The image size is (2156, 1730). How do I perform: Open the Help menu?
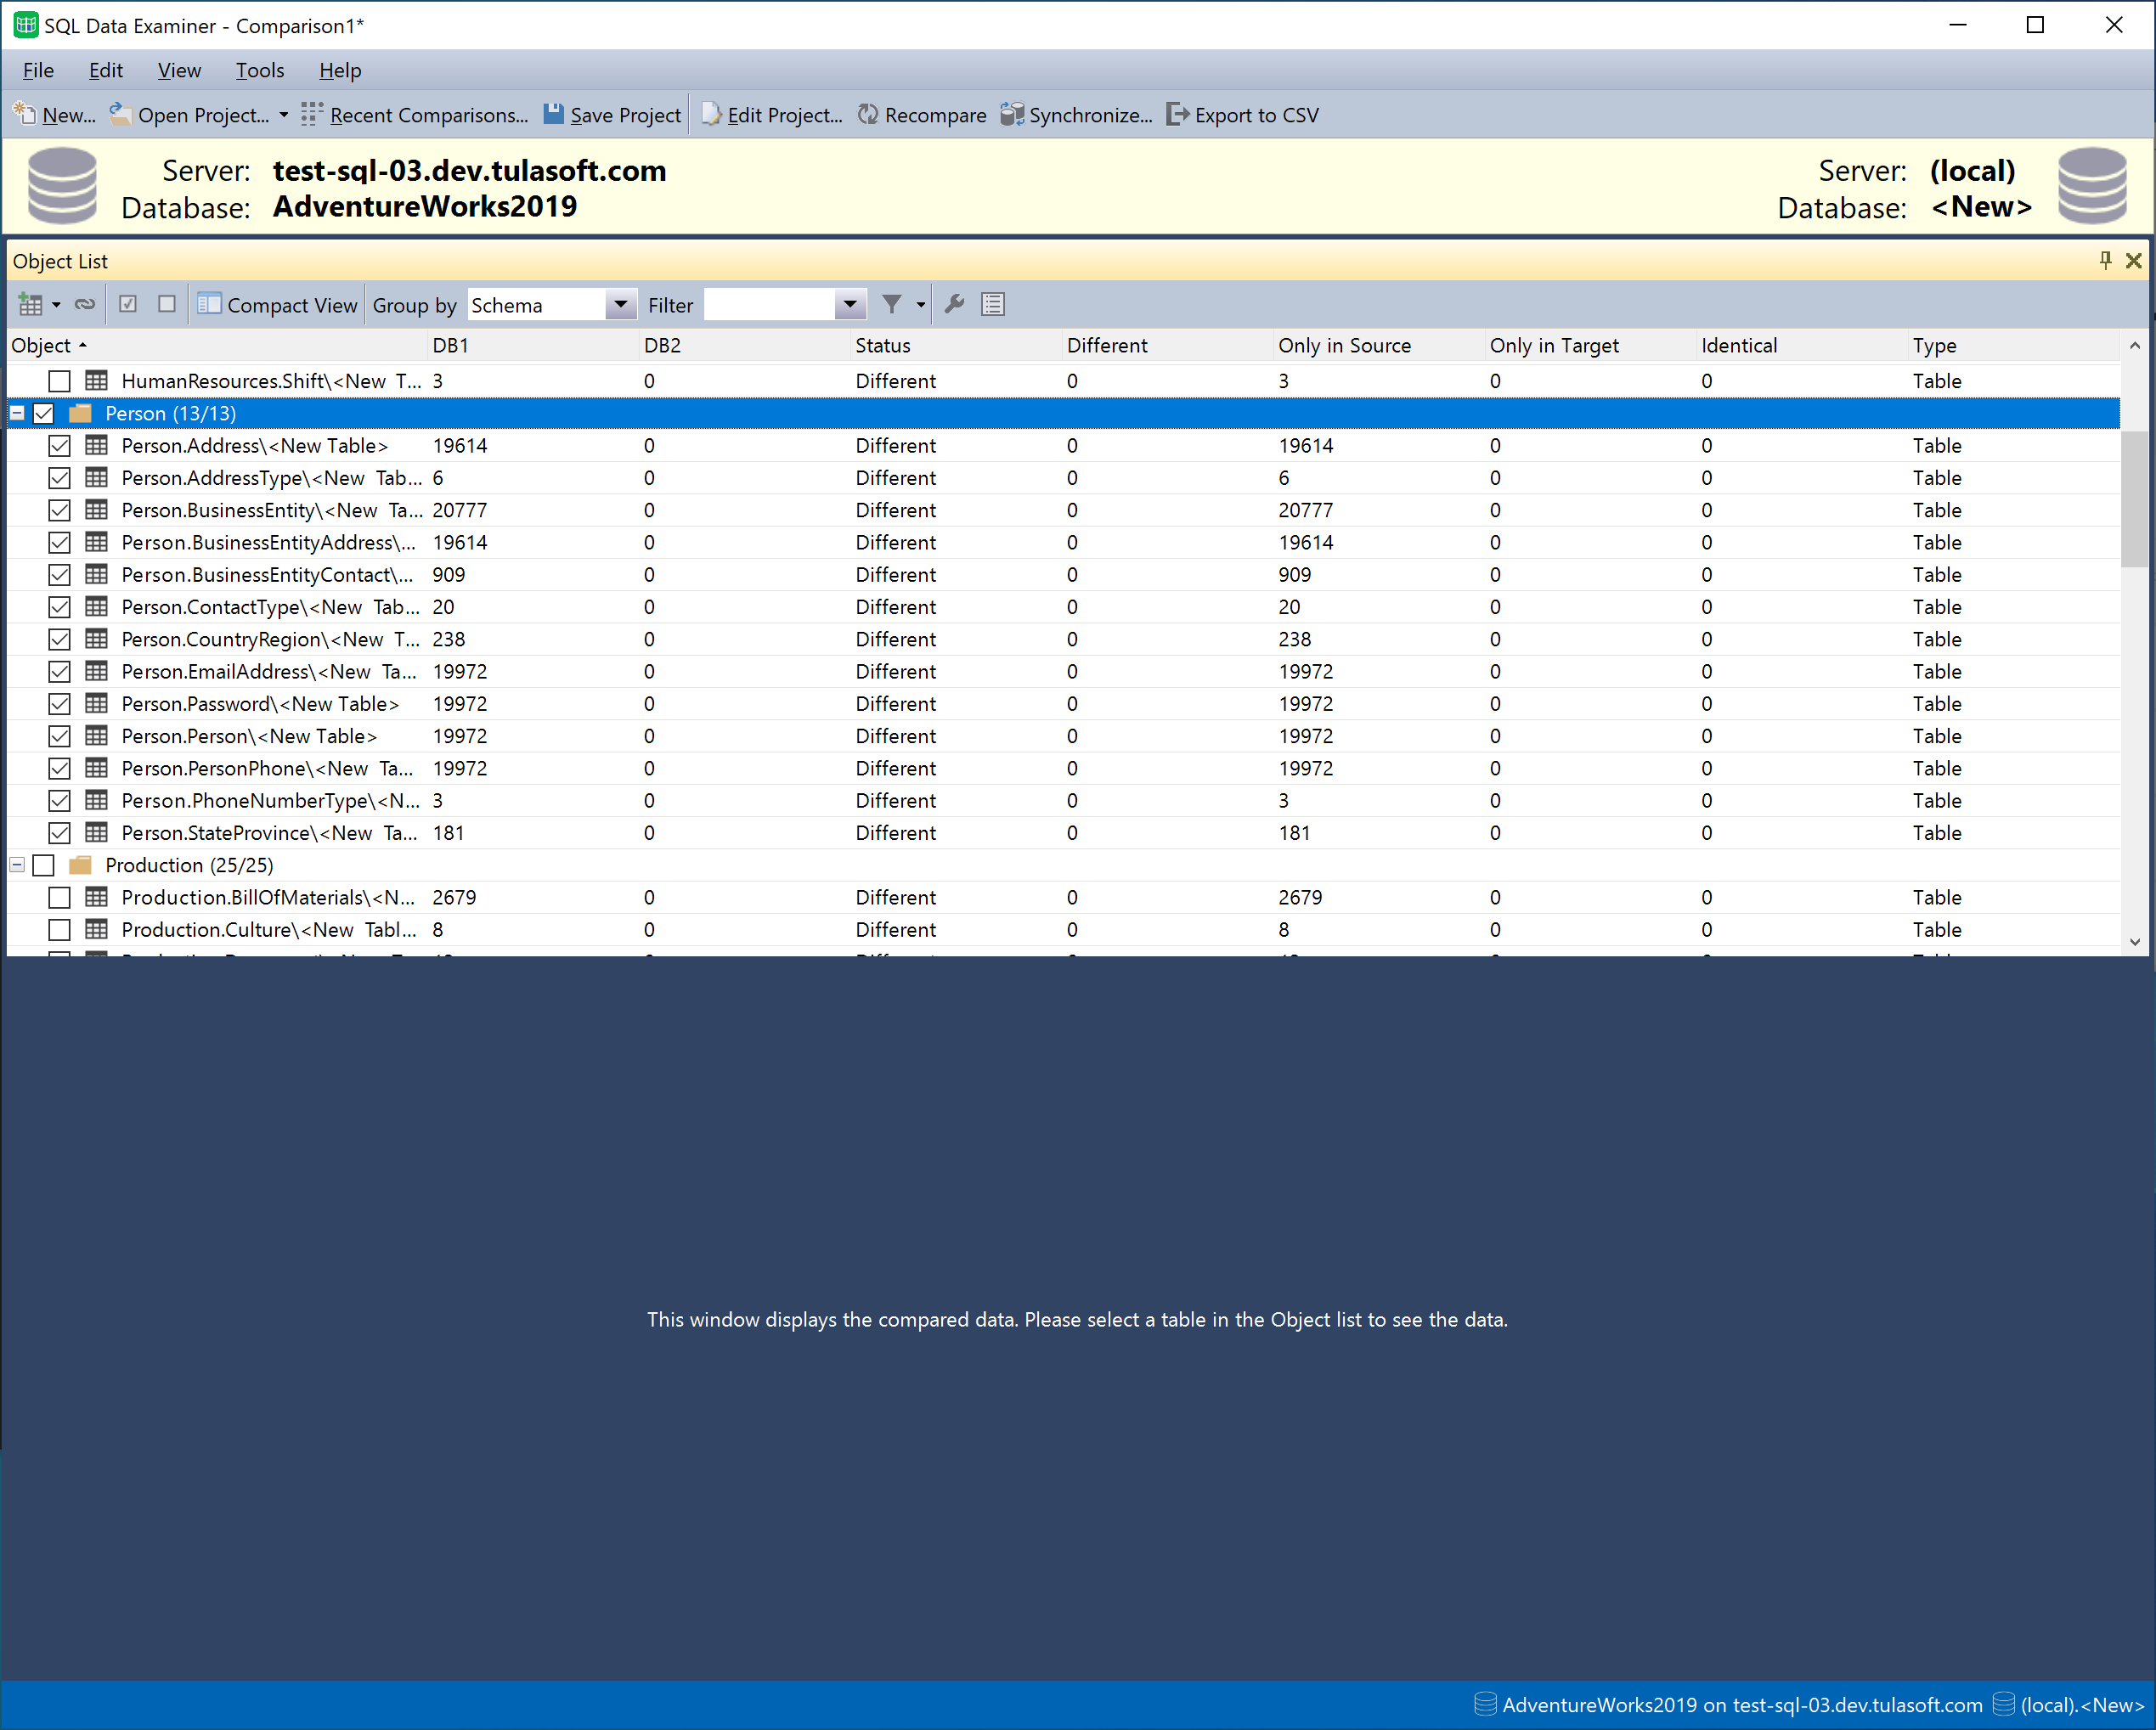click(x=340, y=70)
